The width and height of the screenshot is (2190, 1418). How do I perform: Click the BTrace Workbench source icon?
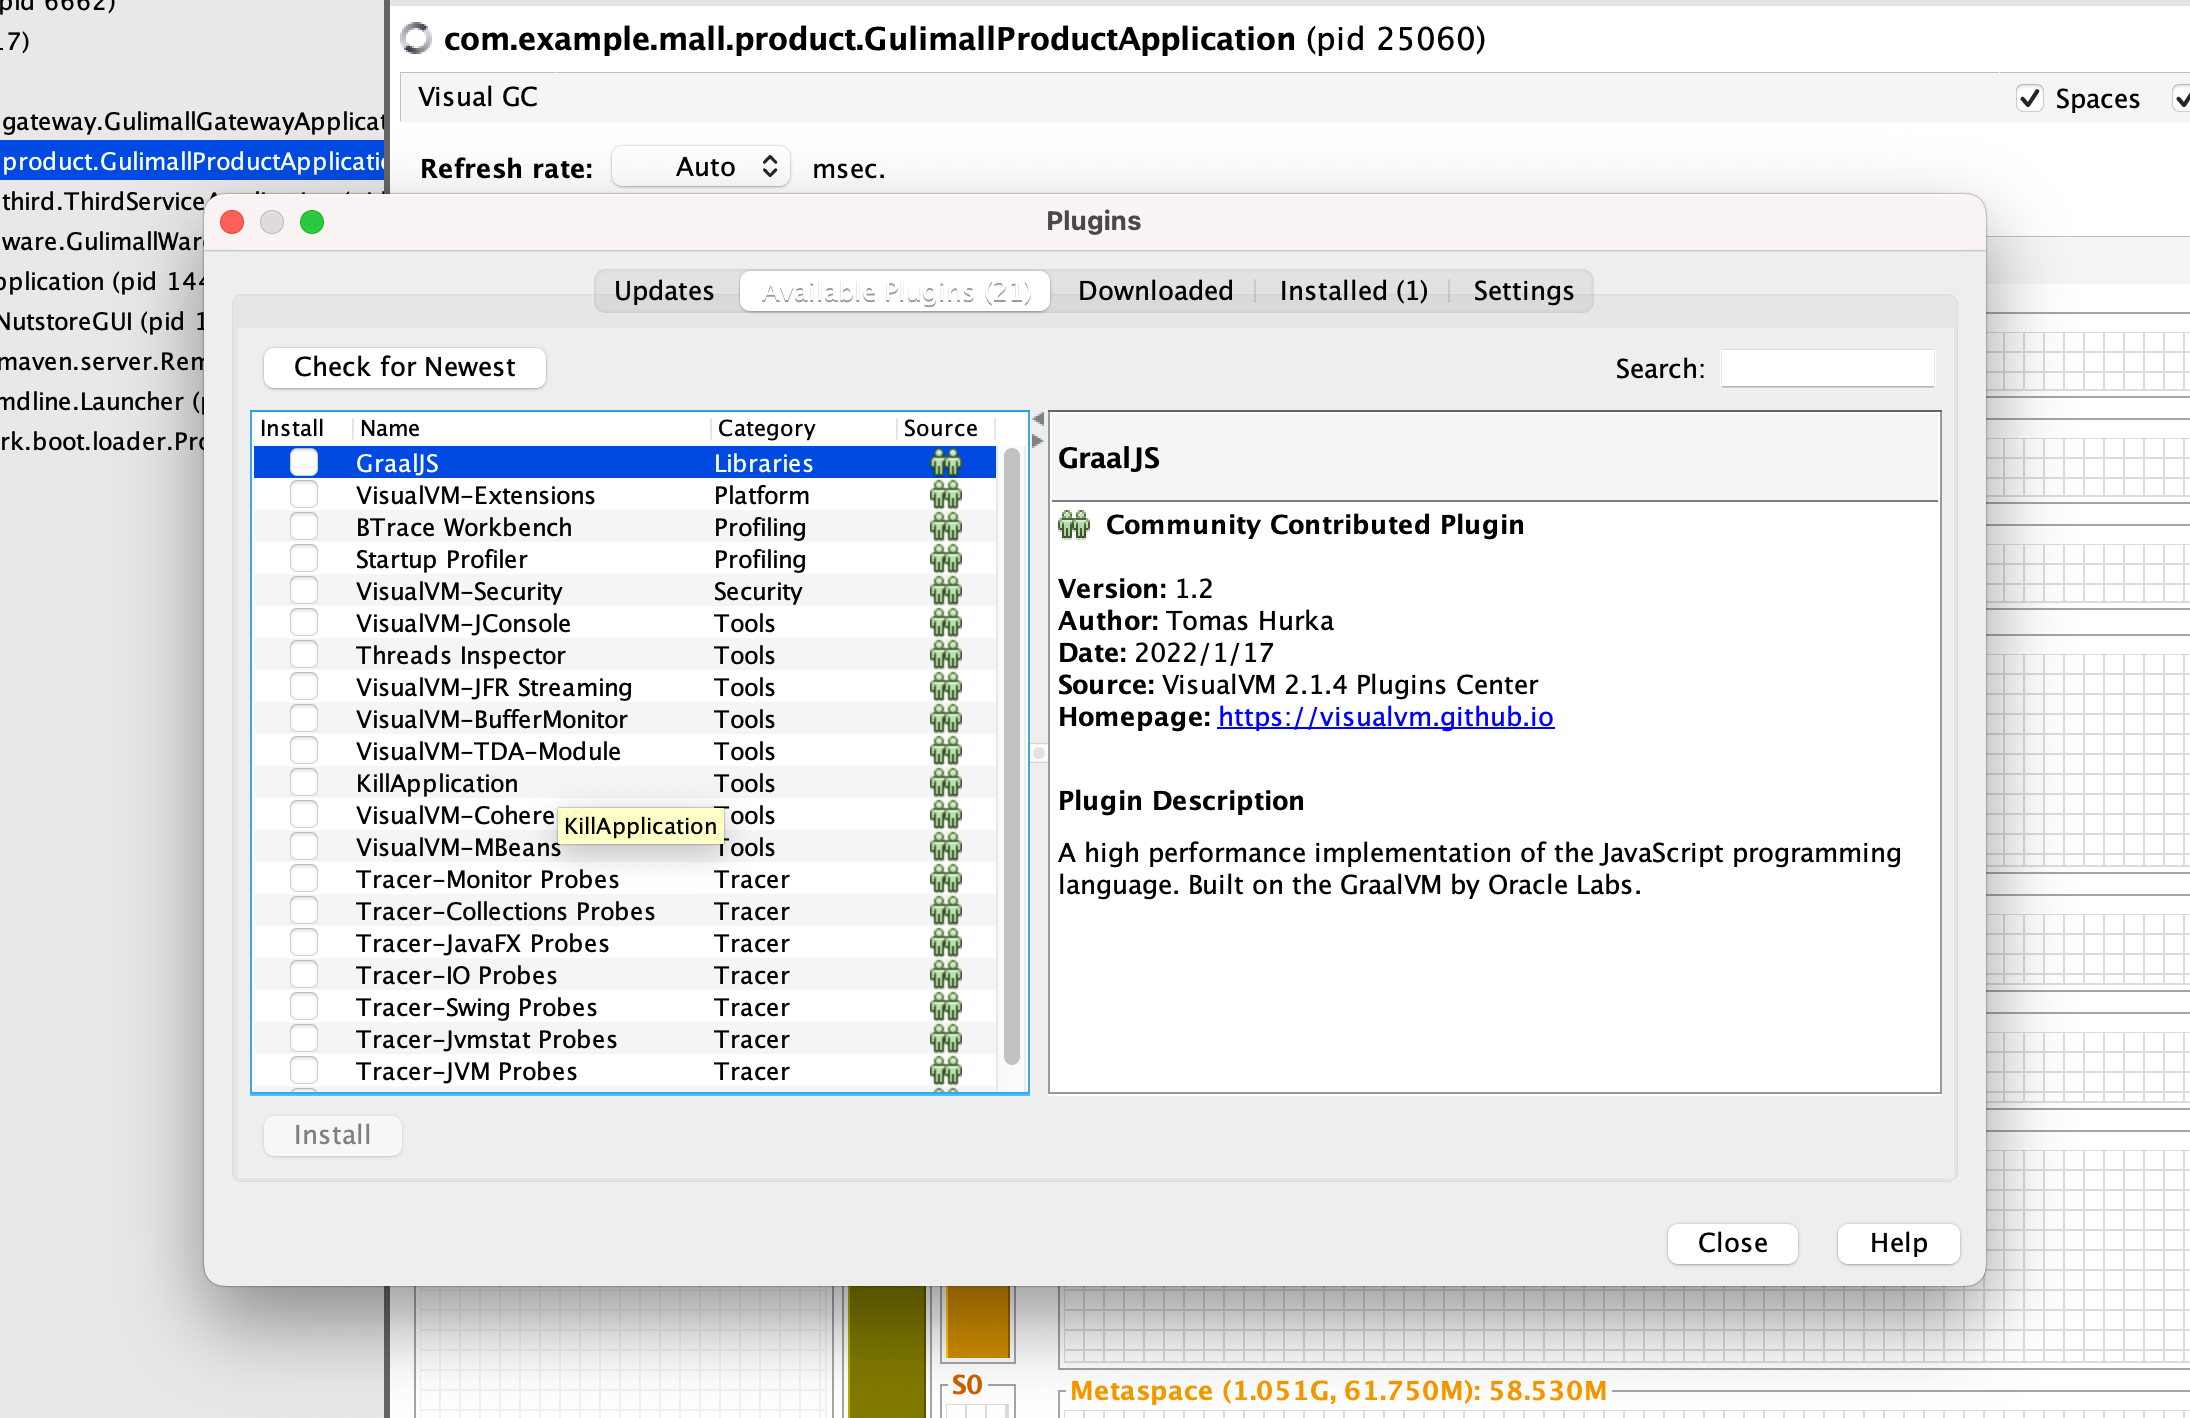[945, 527]
